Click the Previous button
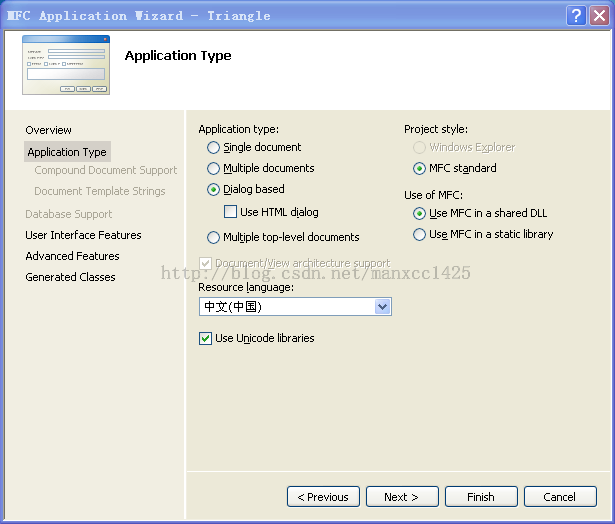The width and height of the screenshot is (615, 524). (x=323, y=497)
